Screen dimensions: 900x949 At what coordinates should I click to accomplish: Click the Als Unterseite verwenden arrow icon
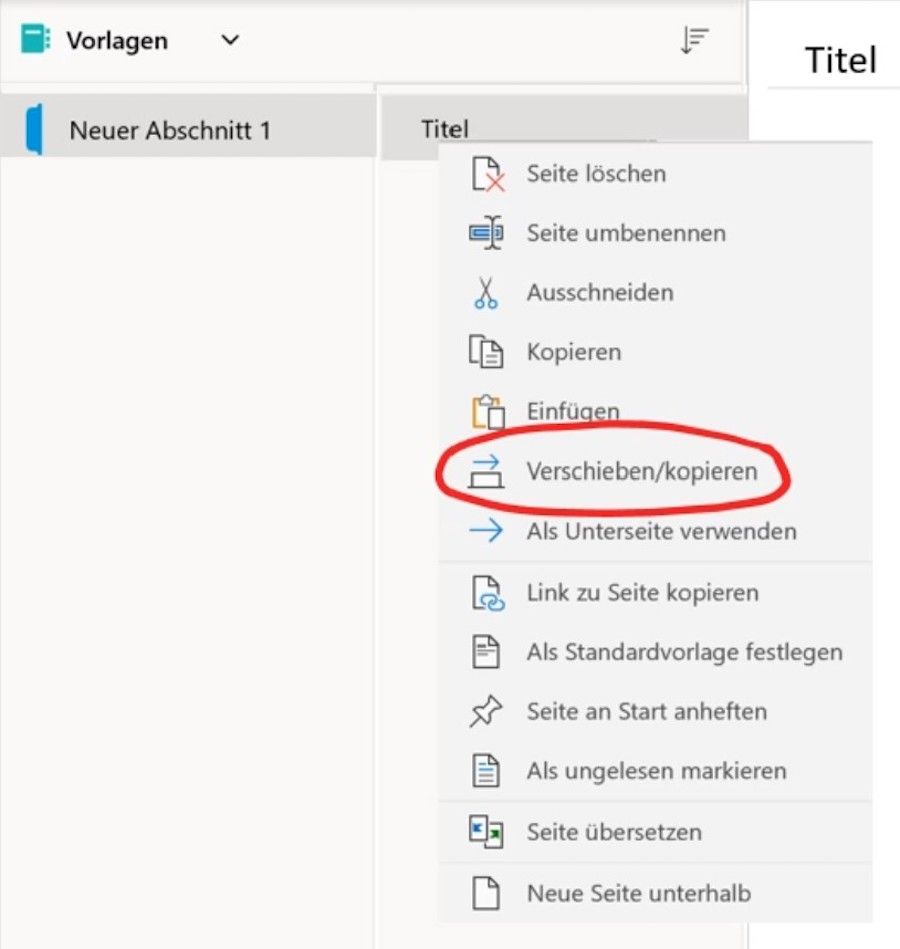(487, 531)
